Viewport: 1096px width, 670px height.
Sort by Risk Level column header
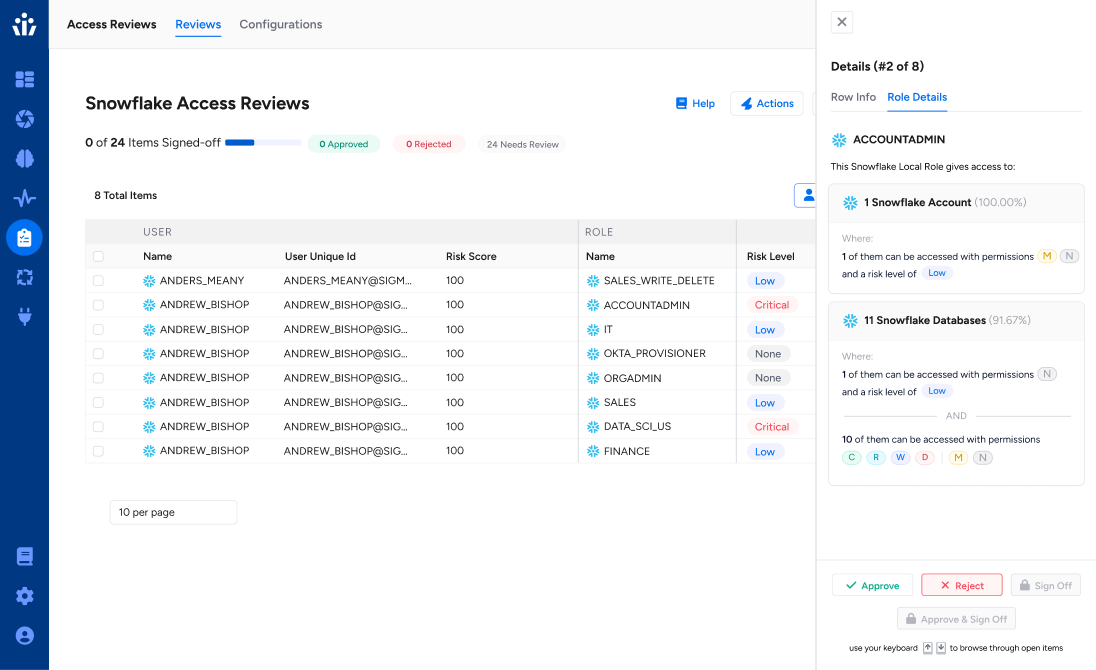pyautogui.click(x=770, y=256)
